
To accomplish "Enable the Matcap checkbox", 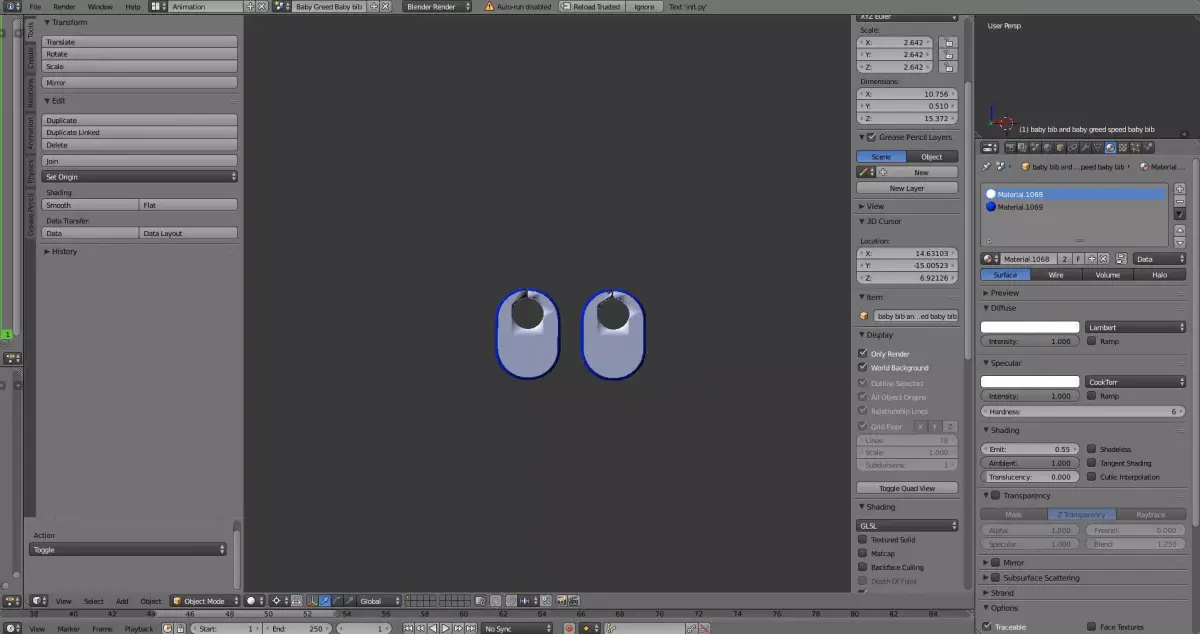I will coord(863,553).
